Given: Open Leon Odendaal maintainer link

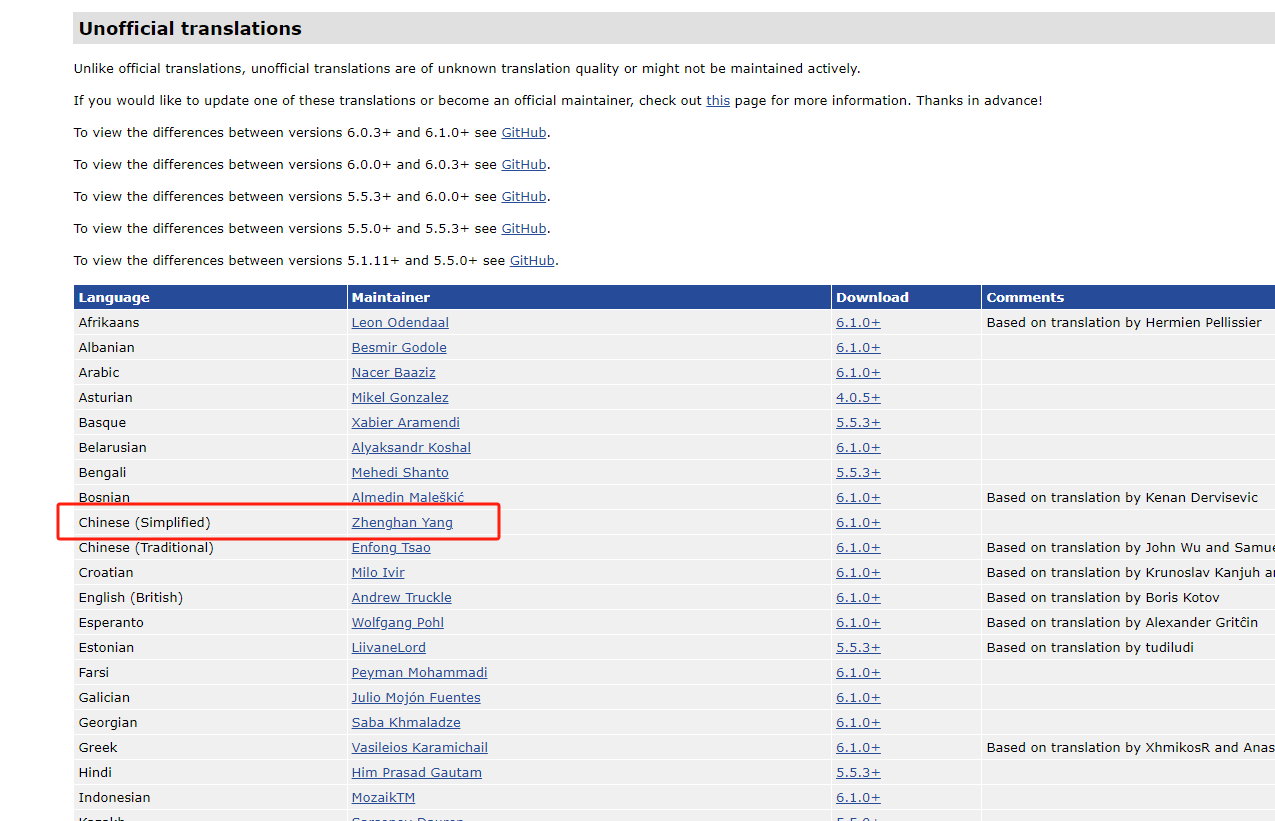Looking at the screenshot, I should coord(400,323).
